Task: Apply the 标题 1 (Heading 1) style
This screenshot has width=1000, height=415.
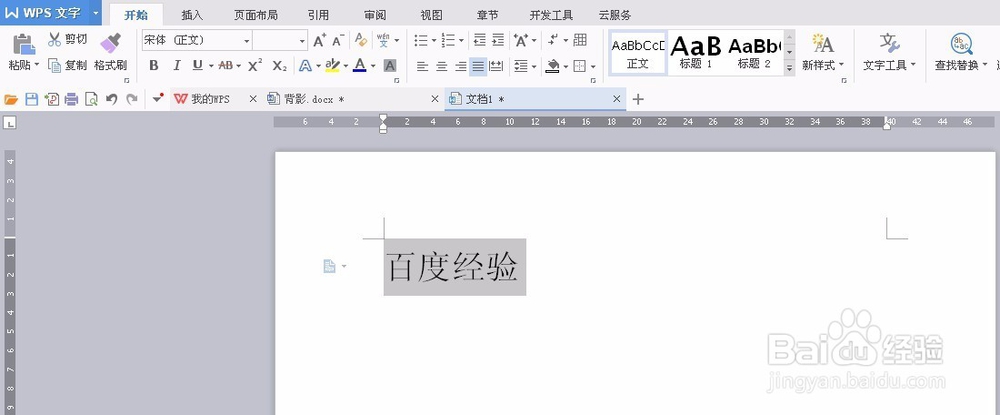Action: (x=696, y=54)
